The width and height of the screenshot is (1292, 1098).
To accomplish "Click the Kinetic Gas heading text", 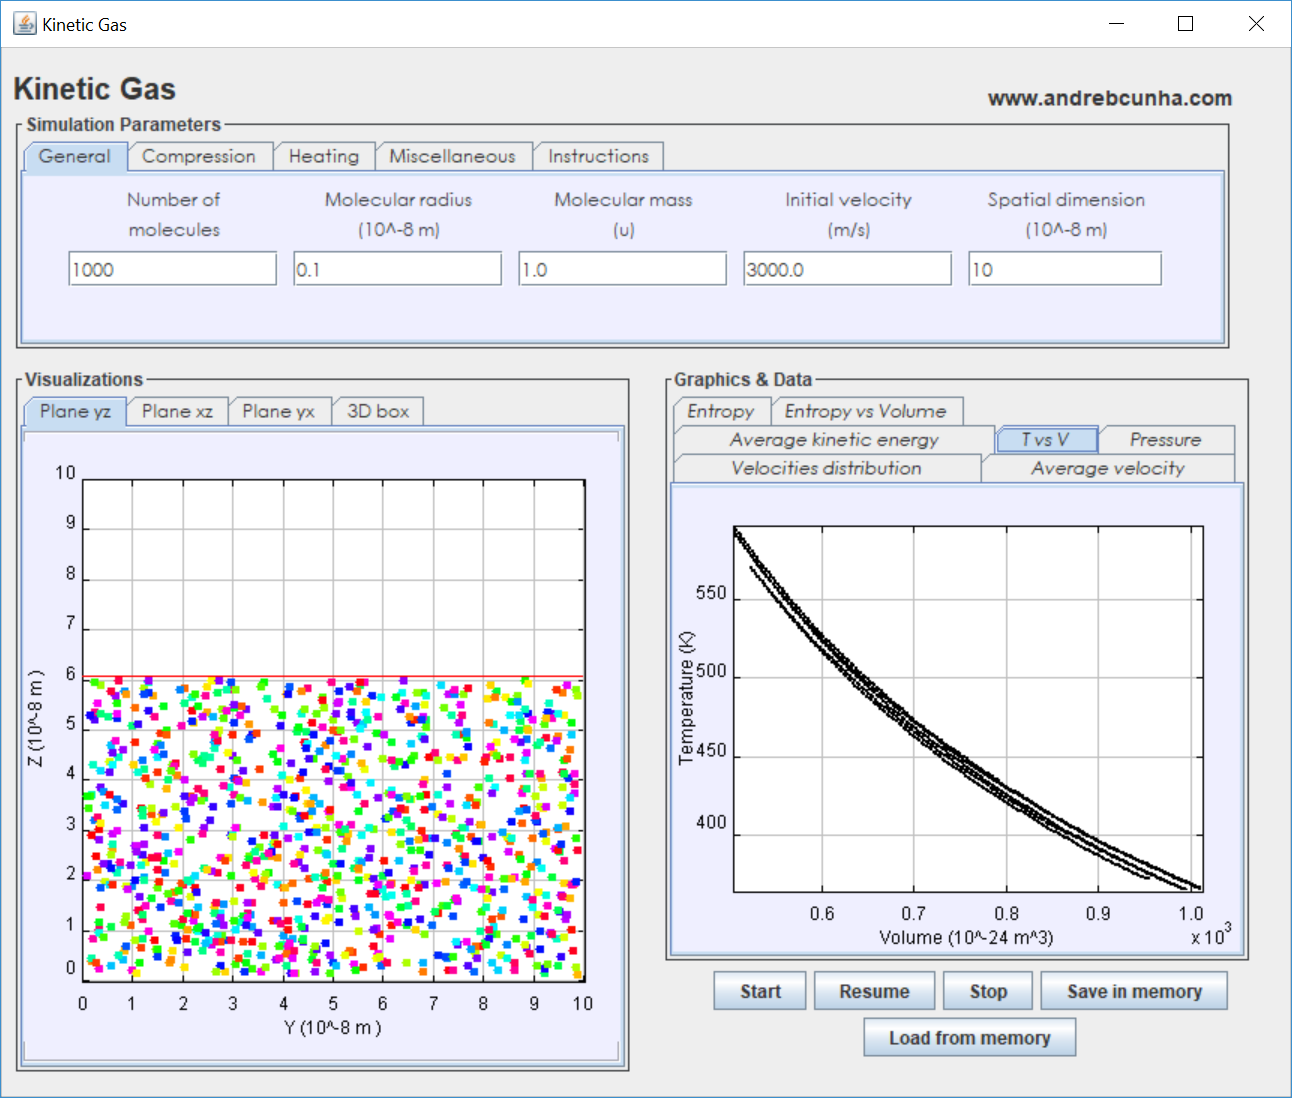I will (x=95, y=89).
